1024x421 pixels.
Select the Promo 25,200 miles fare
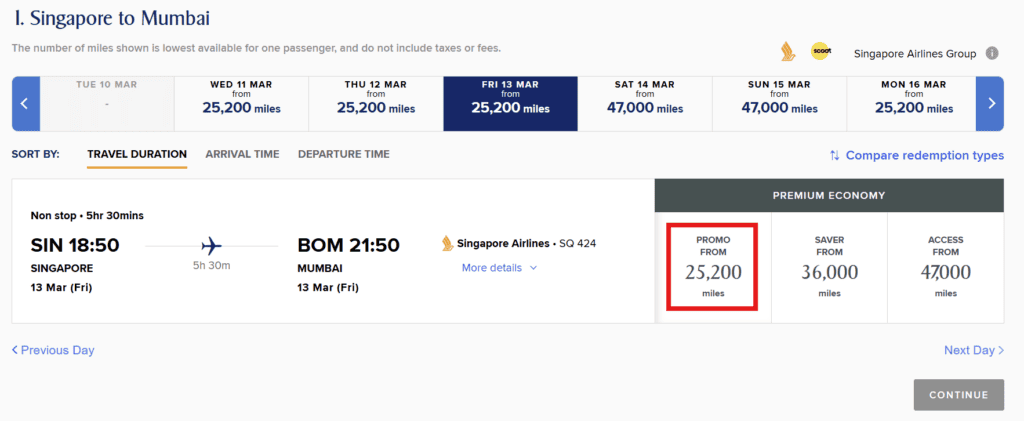(713, 266)
